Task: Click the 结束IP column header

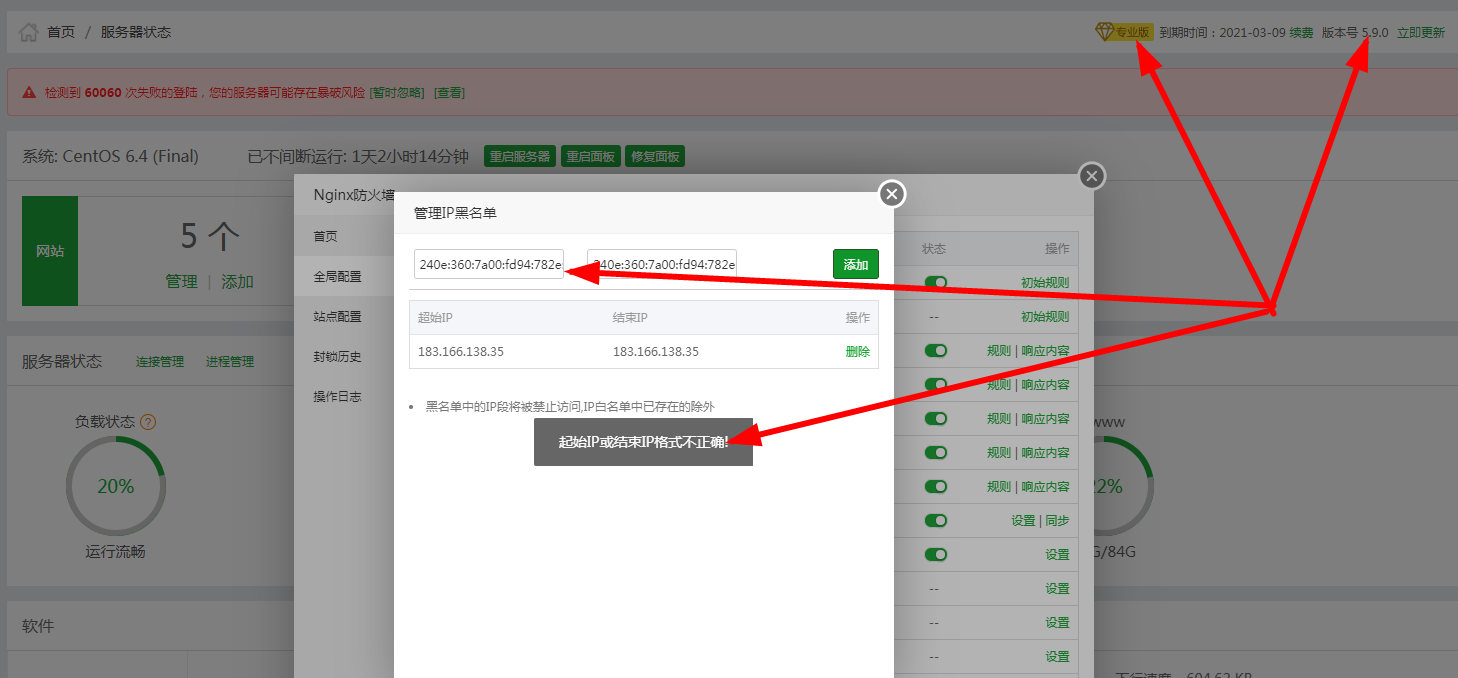Action: click(x=630, y=317)
